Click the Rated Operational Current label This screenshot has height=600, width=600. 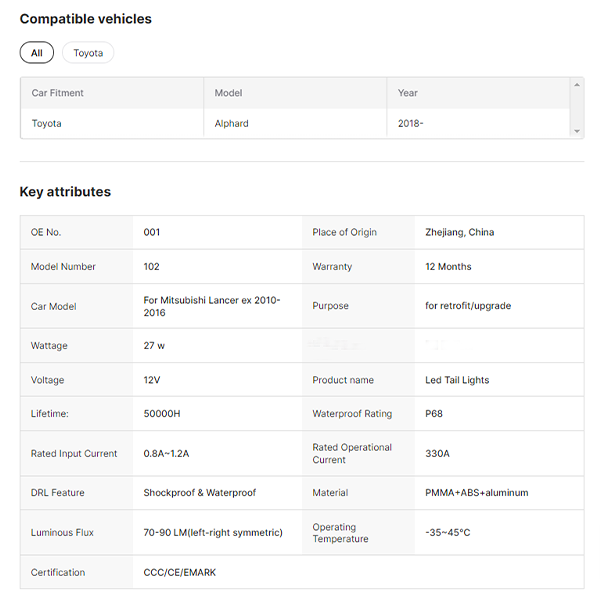[352, 453]
